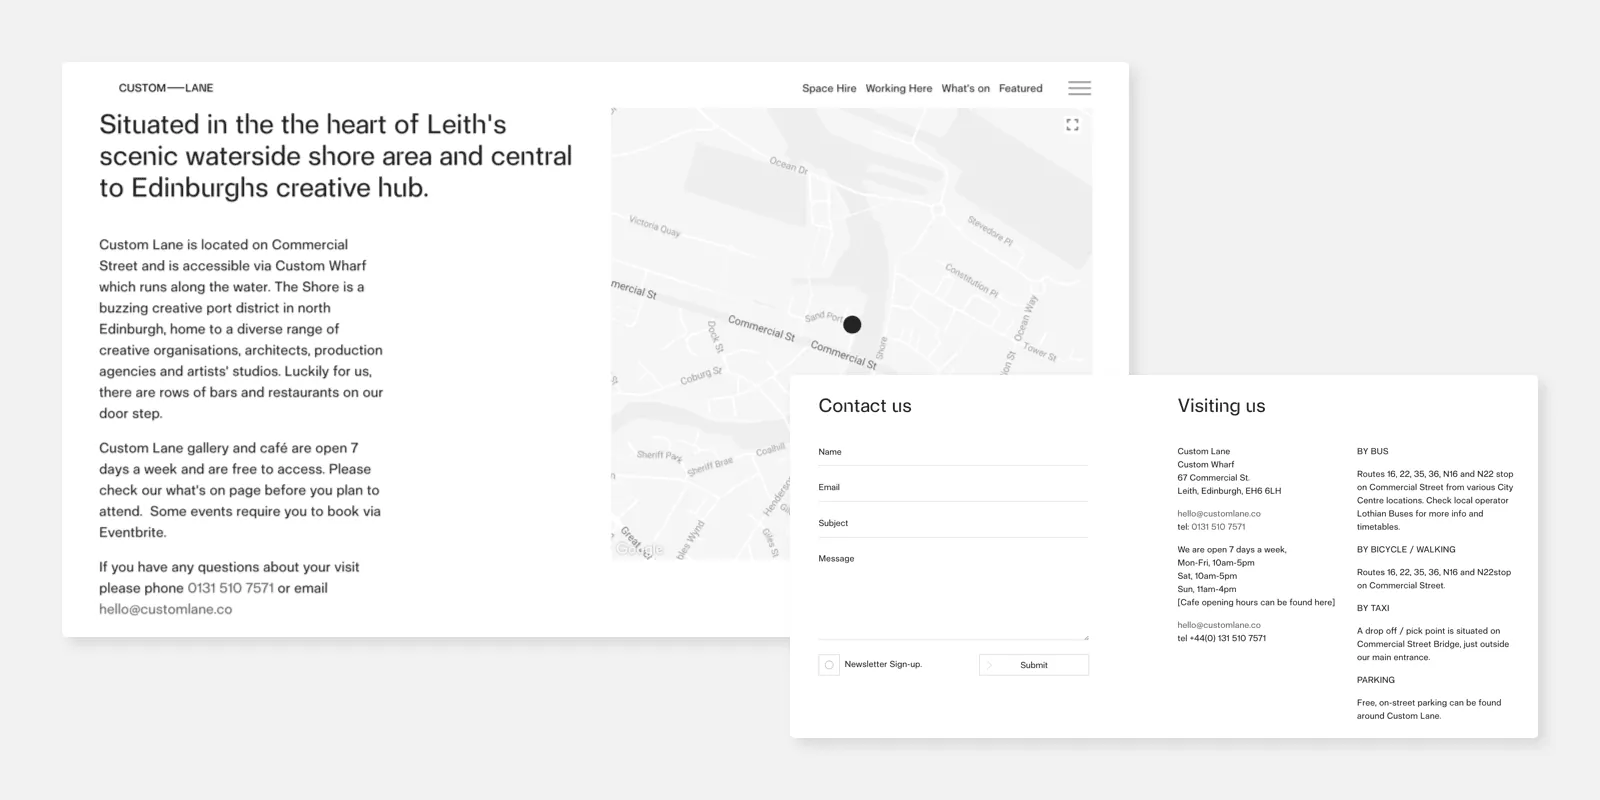Click the Sun, 11am-4pm hours line
Viewport: 1600px width, 800px height.
[x=1206, y=589]
